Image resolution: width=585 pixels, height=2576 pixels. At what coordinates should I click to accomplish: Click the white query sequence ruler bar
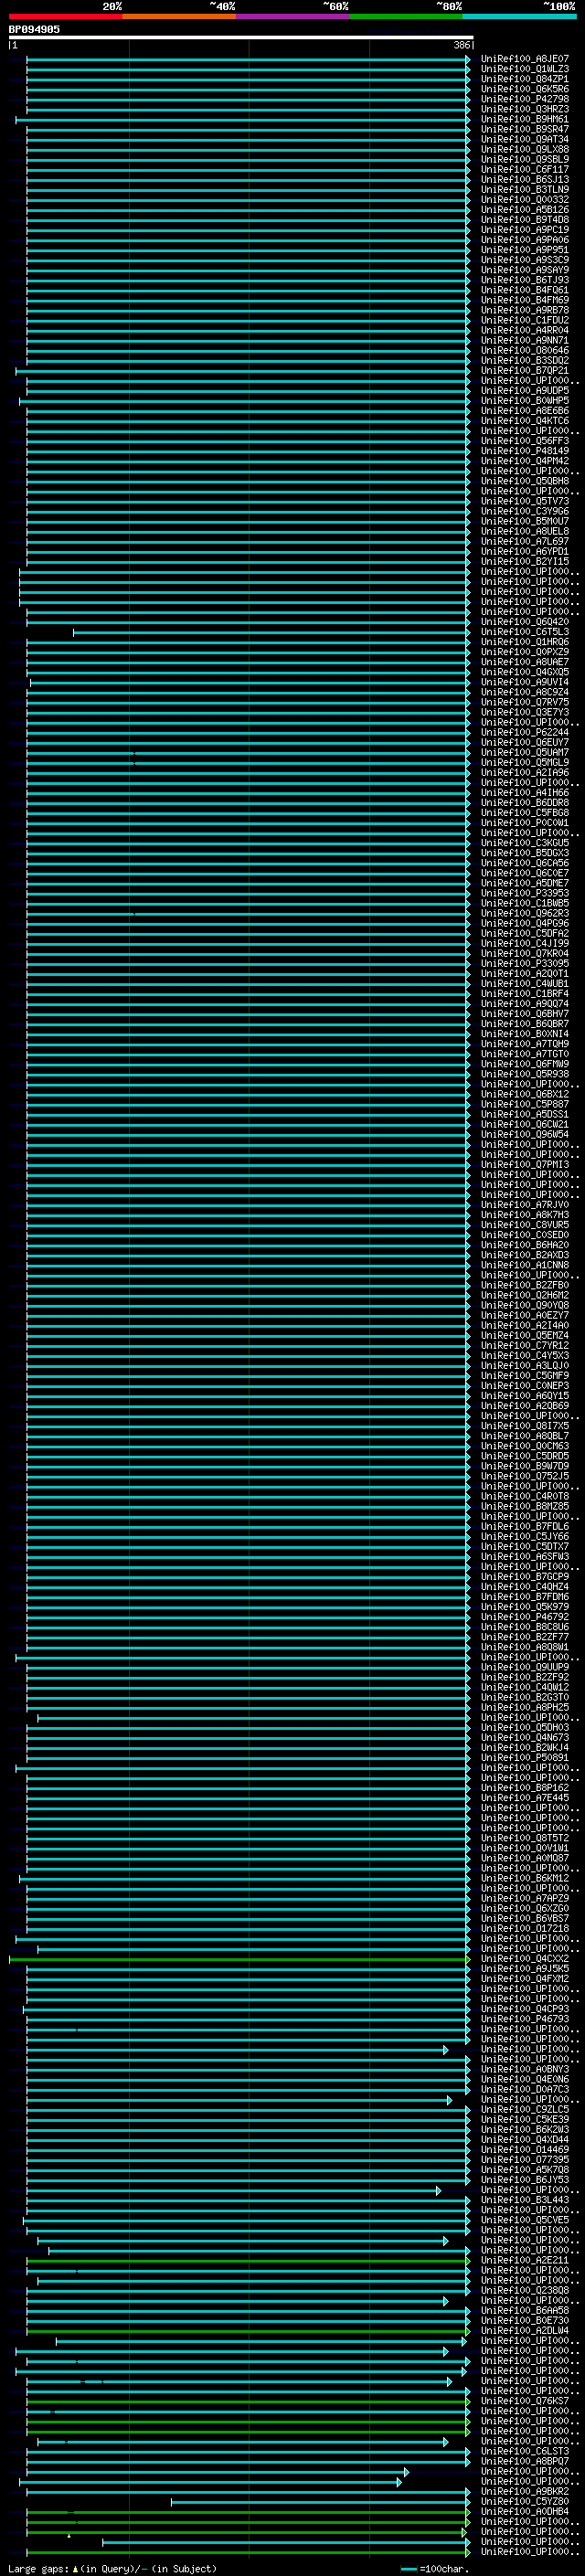coord(241,37)
